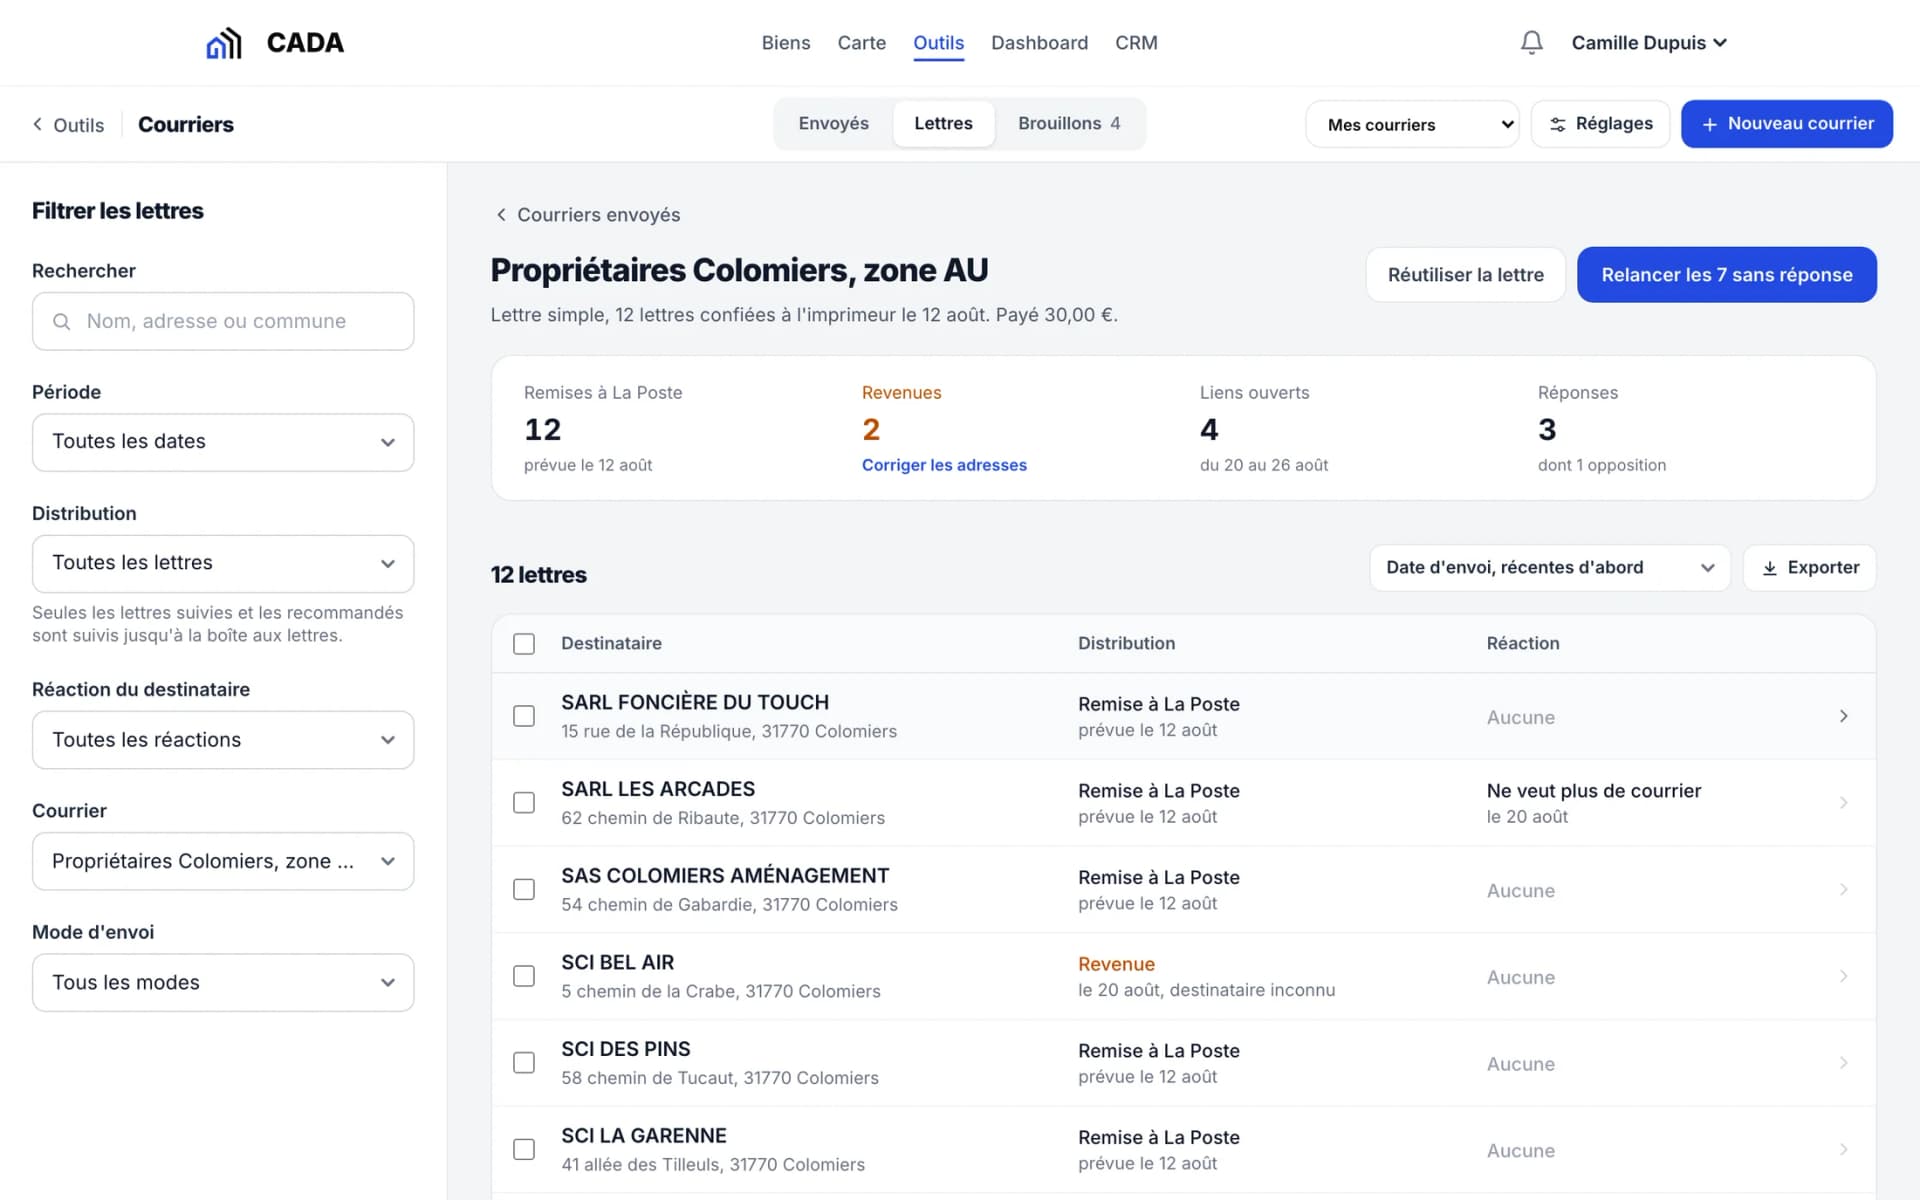Open the Dashboard navigation item
The width and height of the screenshot is (1920, 1200).
[1039, 43]
